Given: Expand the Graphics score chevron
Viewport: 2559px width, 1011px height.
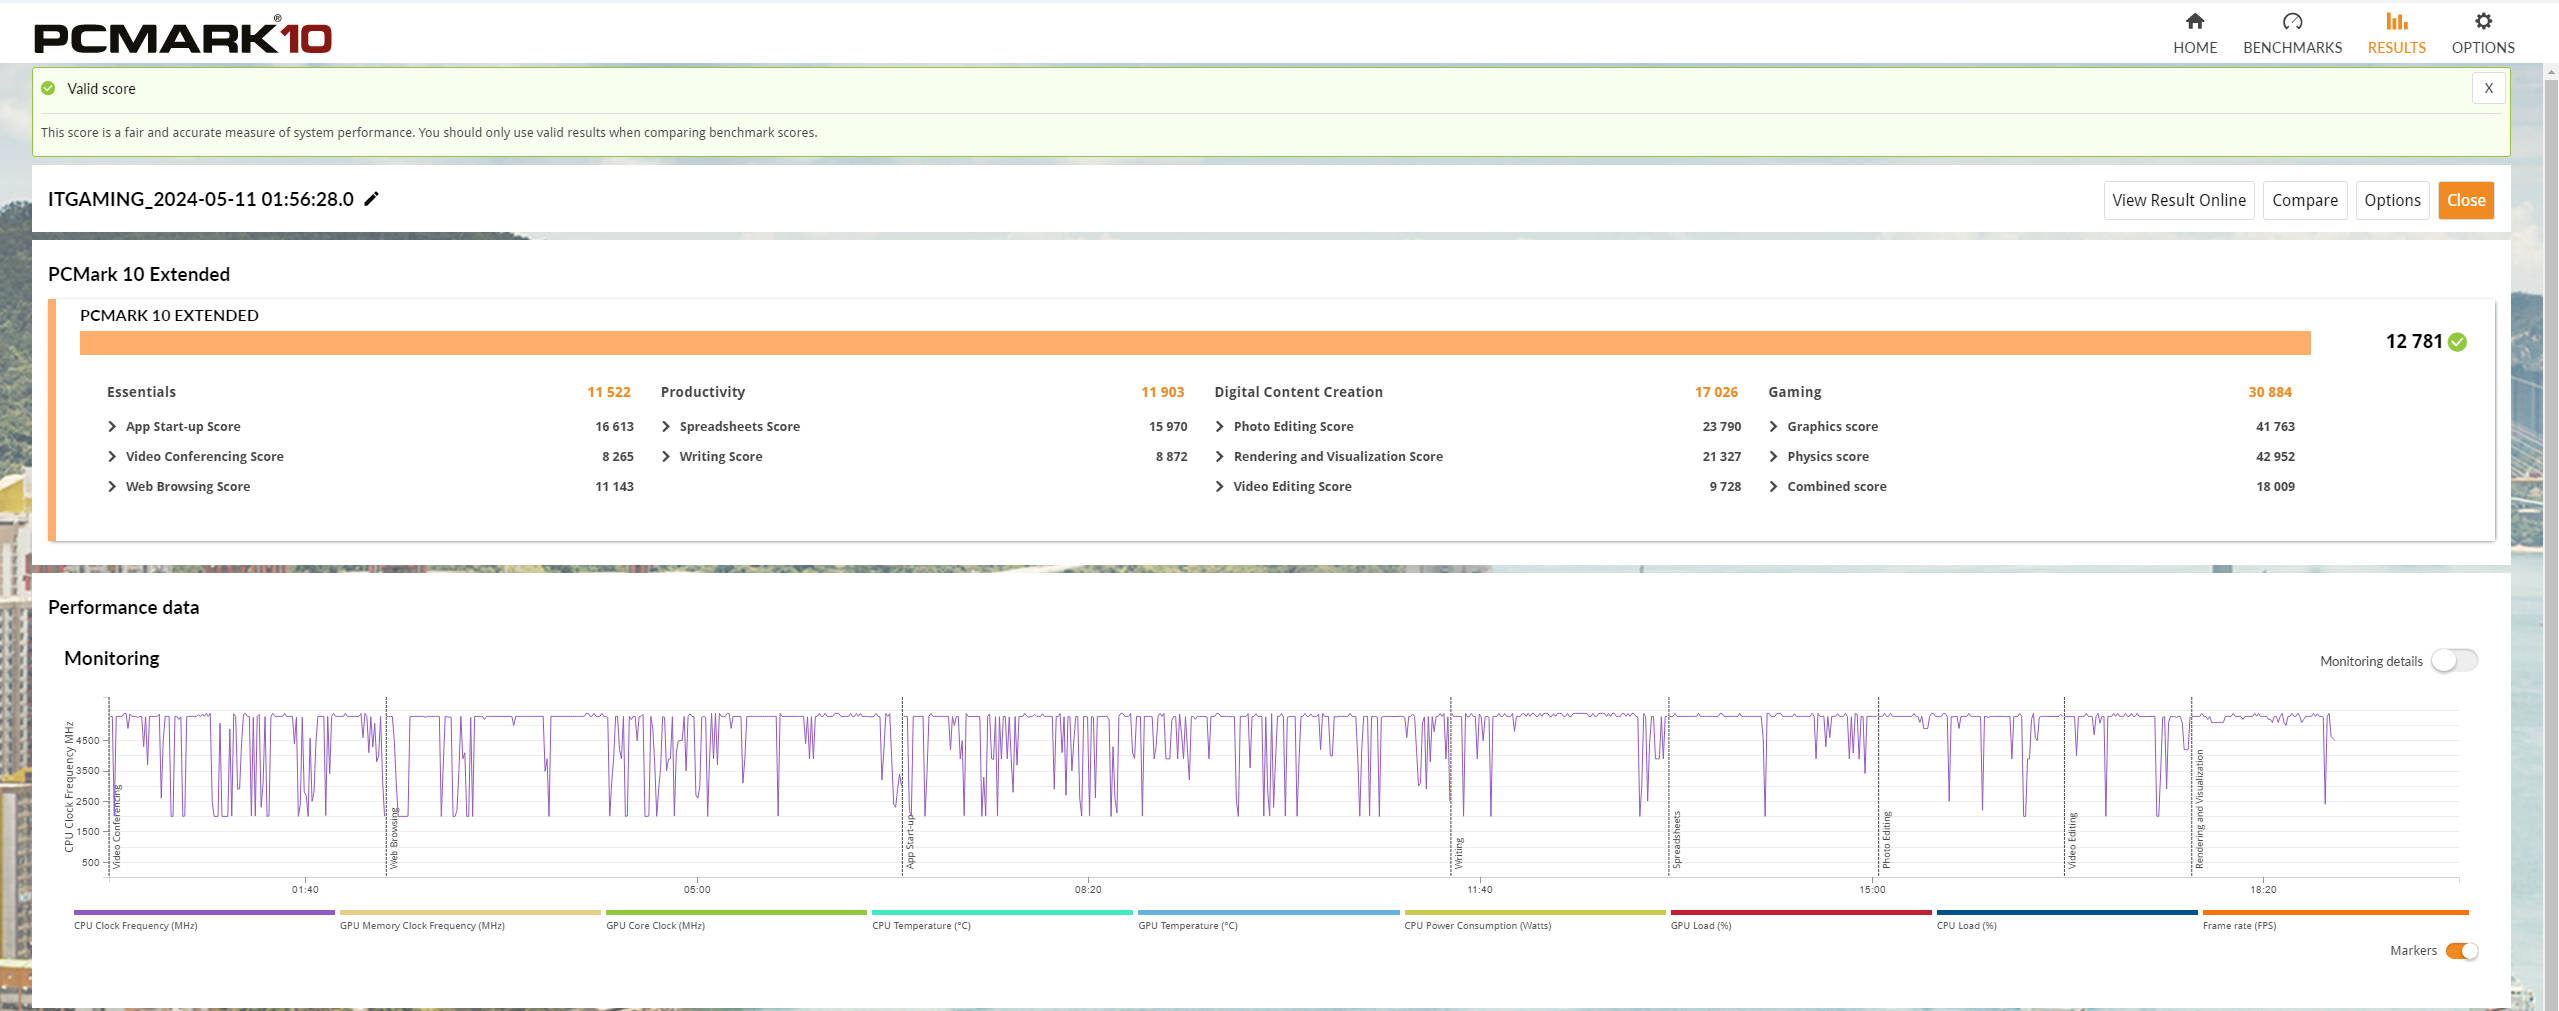Looking at the screenshot, I should click(x=1773, y=427).
